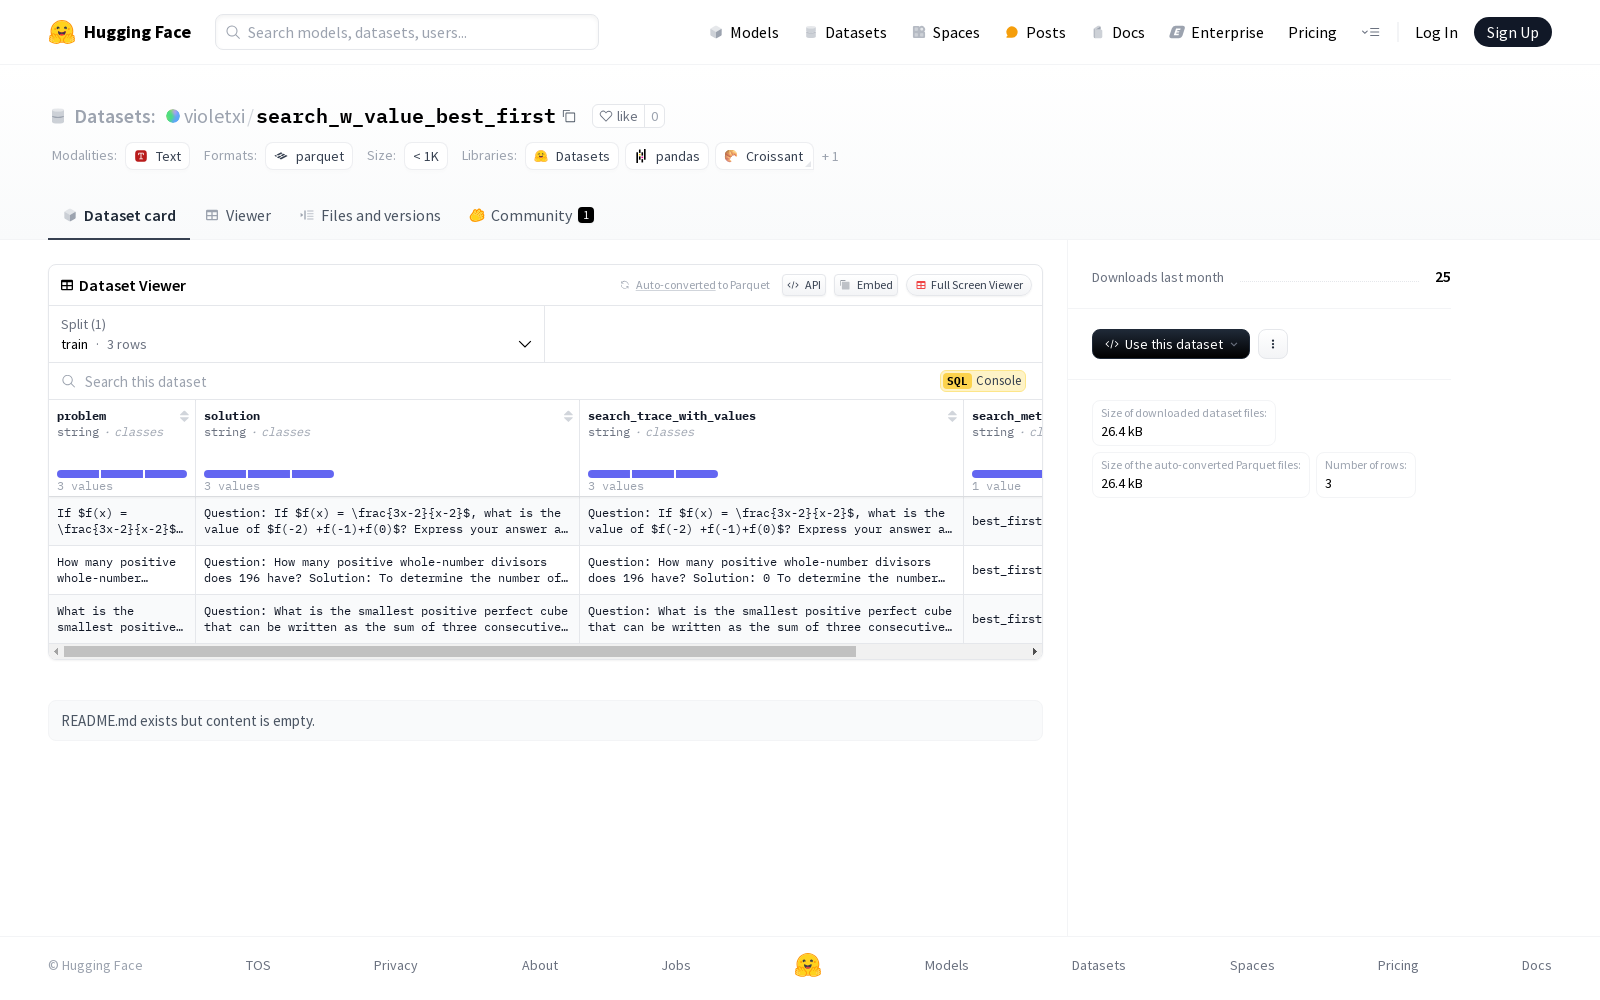
Task: Like the dataset with heart button
Action: [618, 116]
